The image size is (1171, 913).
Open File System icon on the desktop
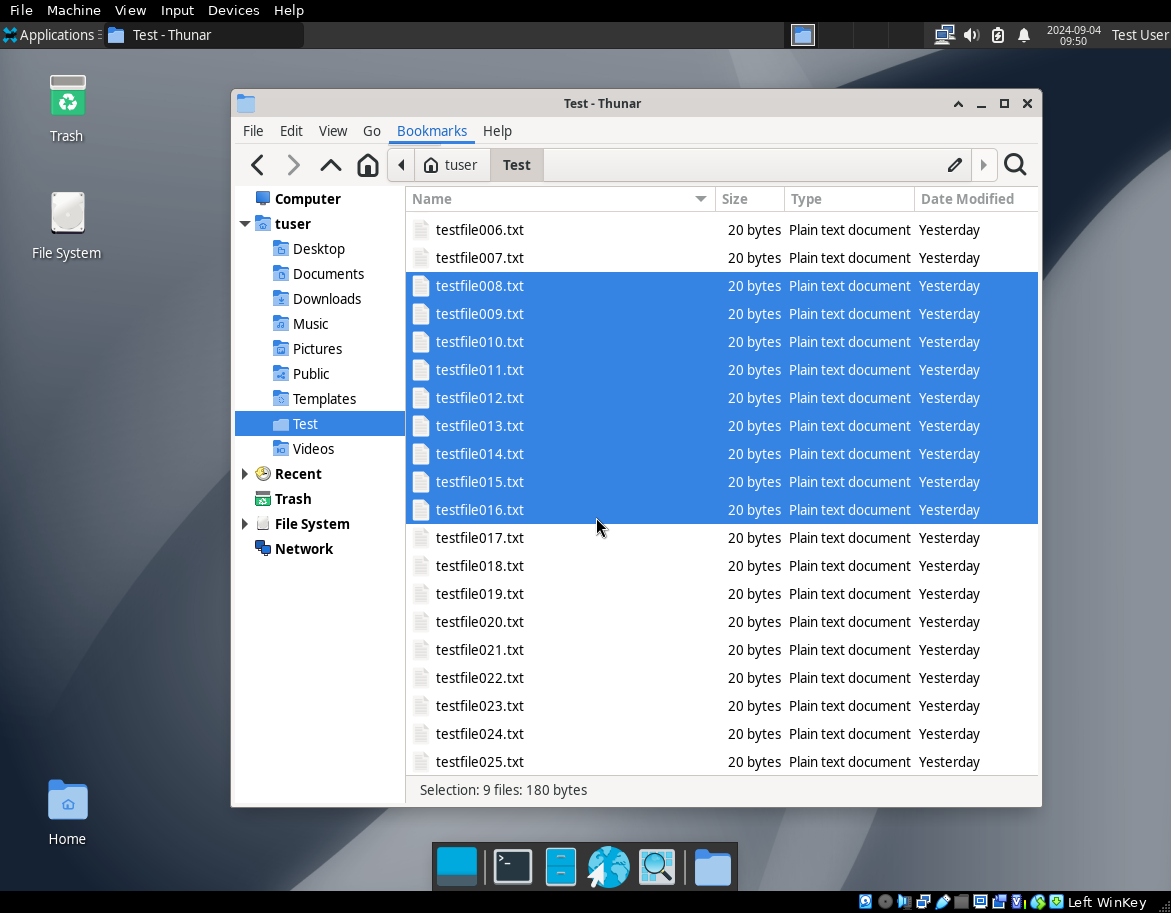(x=66, y=225)
